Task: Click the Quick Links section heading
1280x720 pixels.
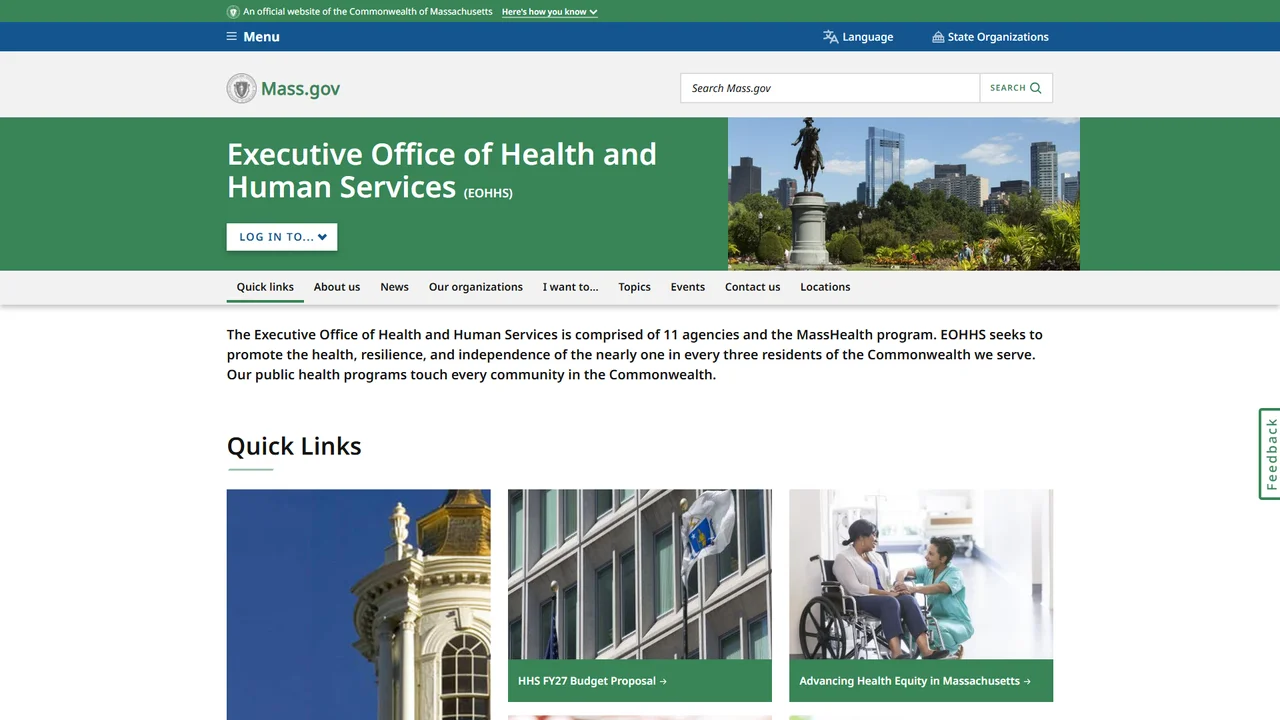Action: 294,446
